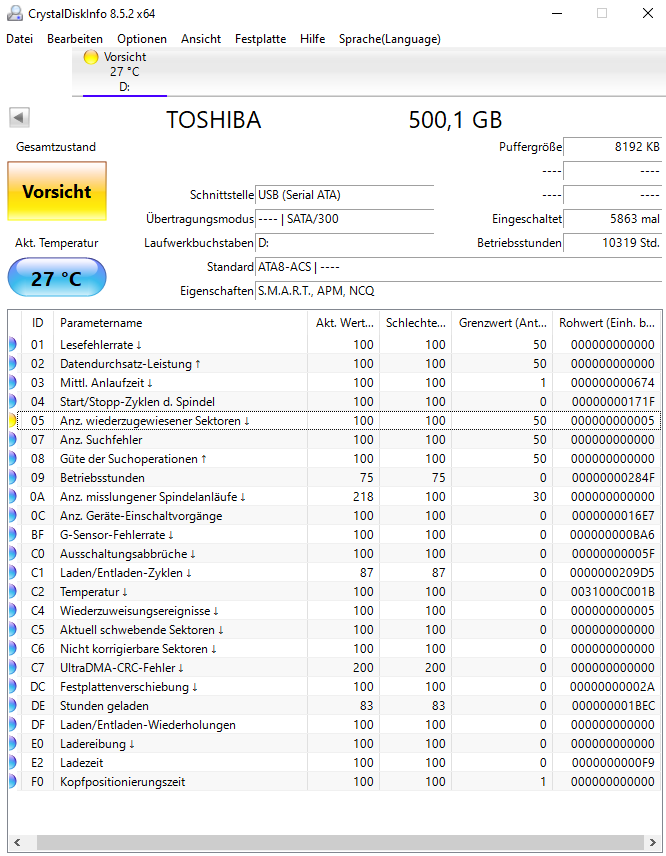666x856 pixels.
Task: Select the Nicht korrigierbare Sektoren row
Action: click(x=335, y=649)
